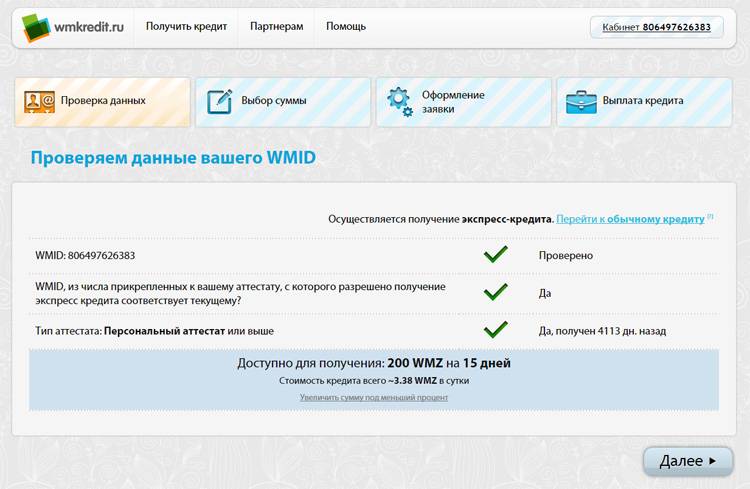This screenshot has width=750, height=489.
Task: Select the Проверка данных step tab
Action: tap(102, 102)
